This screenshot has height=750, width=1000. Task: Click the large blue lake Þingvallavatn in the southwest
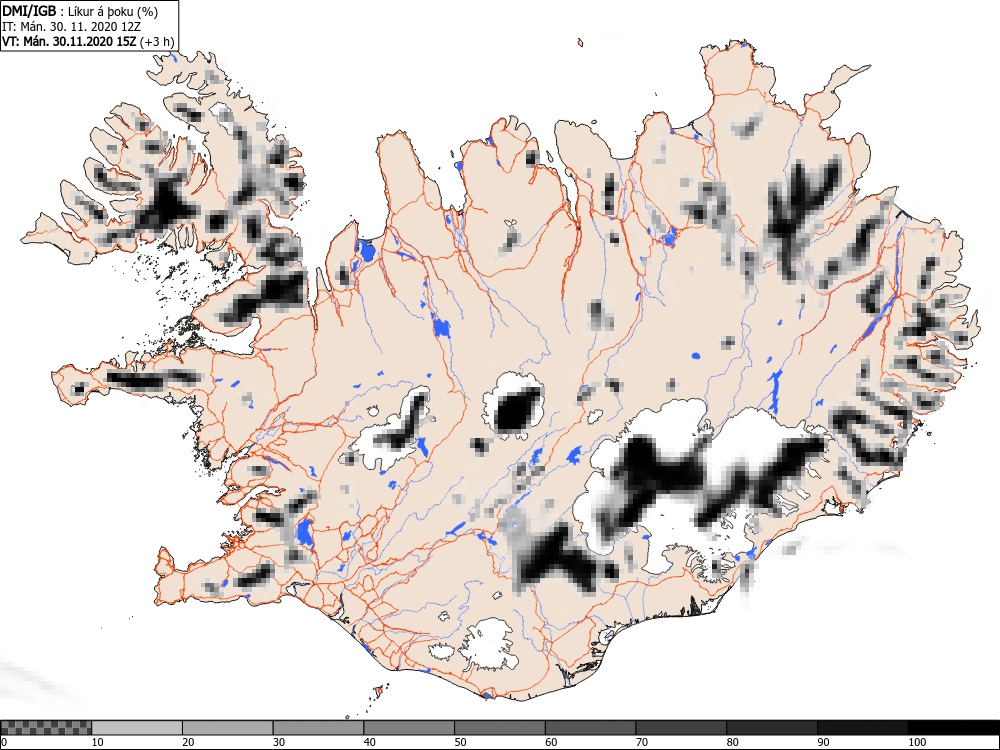point(304,532)
